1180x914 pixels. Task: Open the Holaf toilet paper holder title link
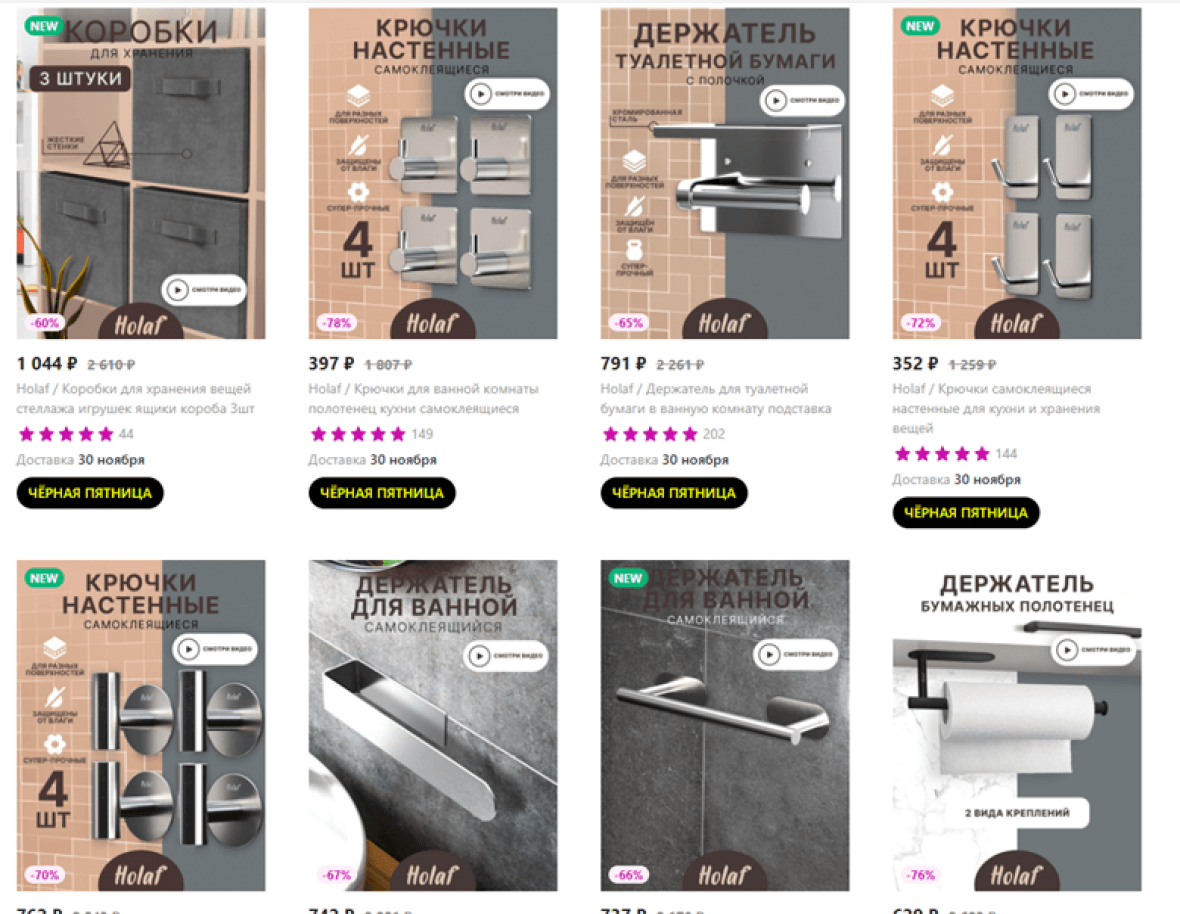[716, 399]
